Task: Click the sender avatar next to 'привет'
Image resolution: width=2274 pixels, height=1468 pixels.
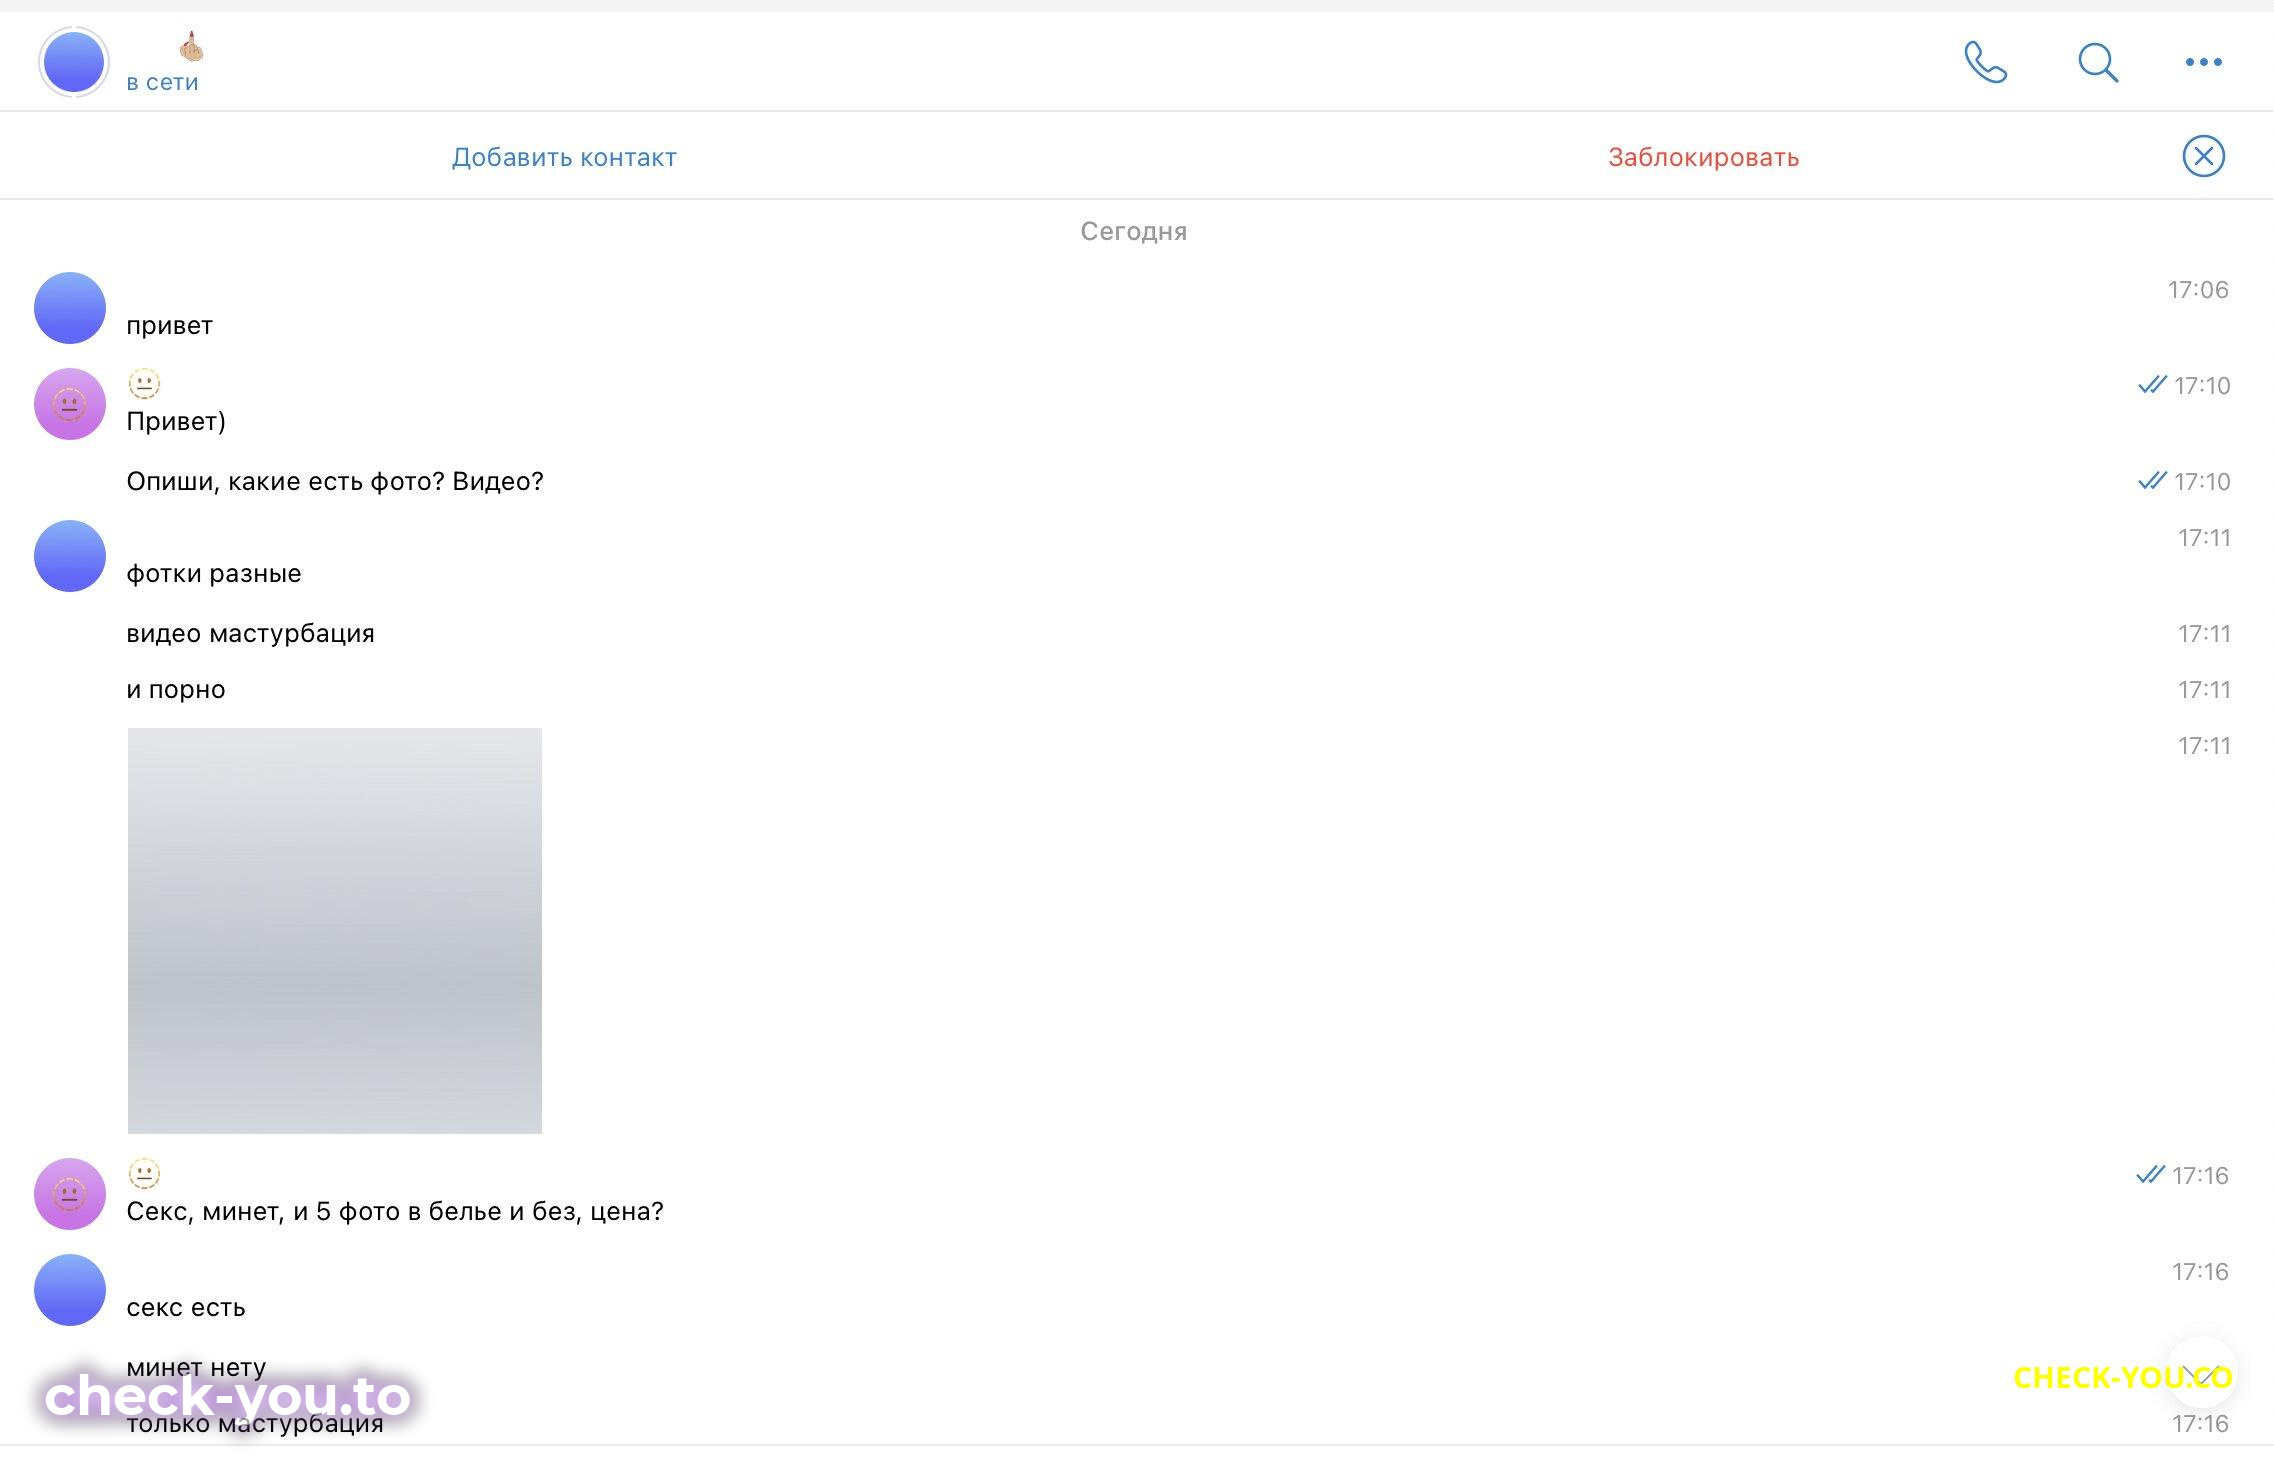Action: click(70, 308)
